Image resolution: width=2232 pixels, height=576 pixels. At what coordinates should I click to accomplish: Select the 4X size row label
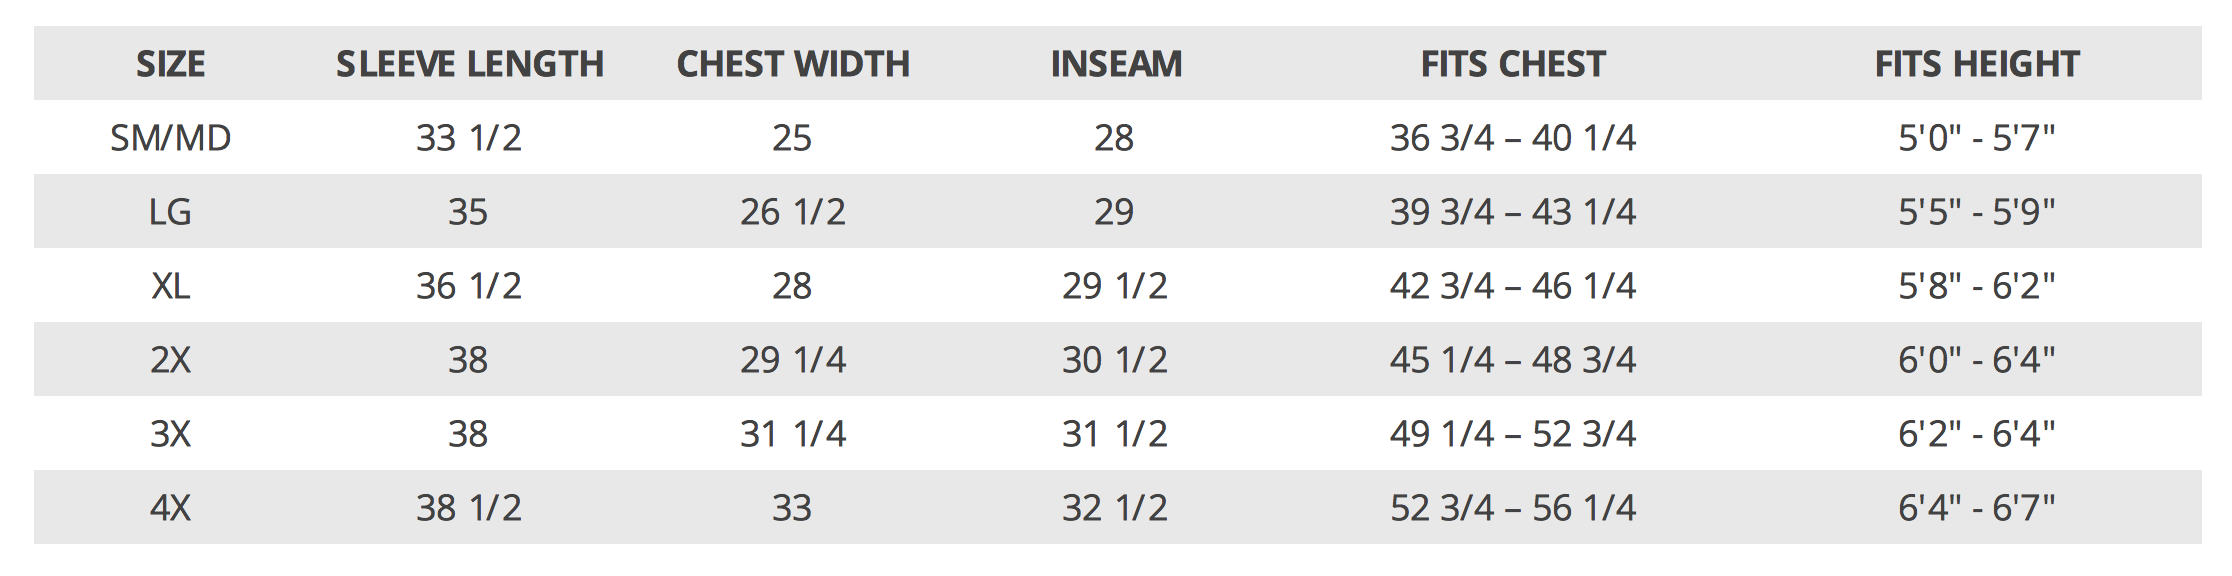click(171, 508)
